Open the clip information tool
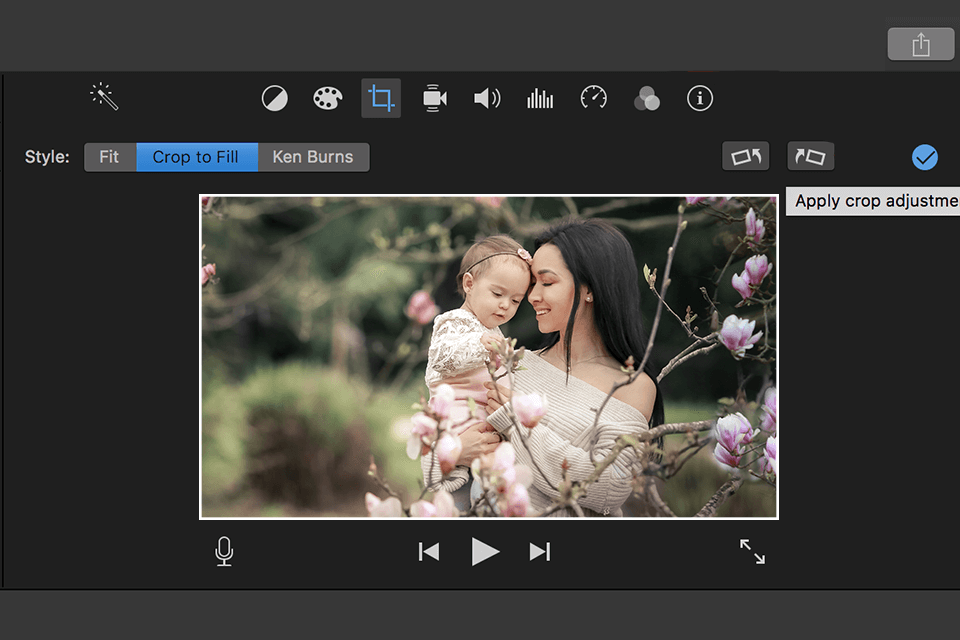960x640 pixels. coord(700,98)
